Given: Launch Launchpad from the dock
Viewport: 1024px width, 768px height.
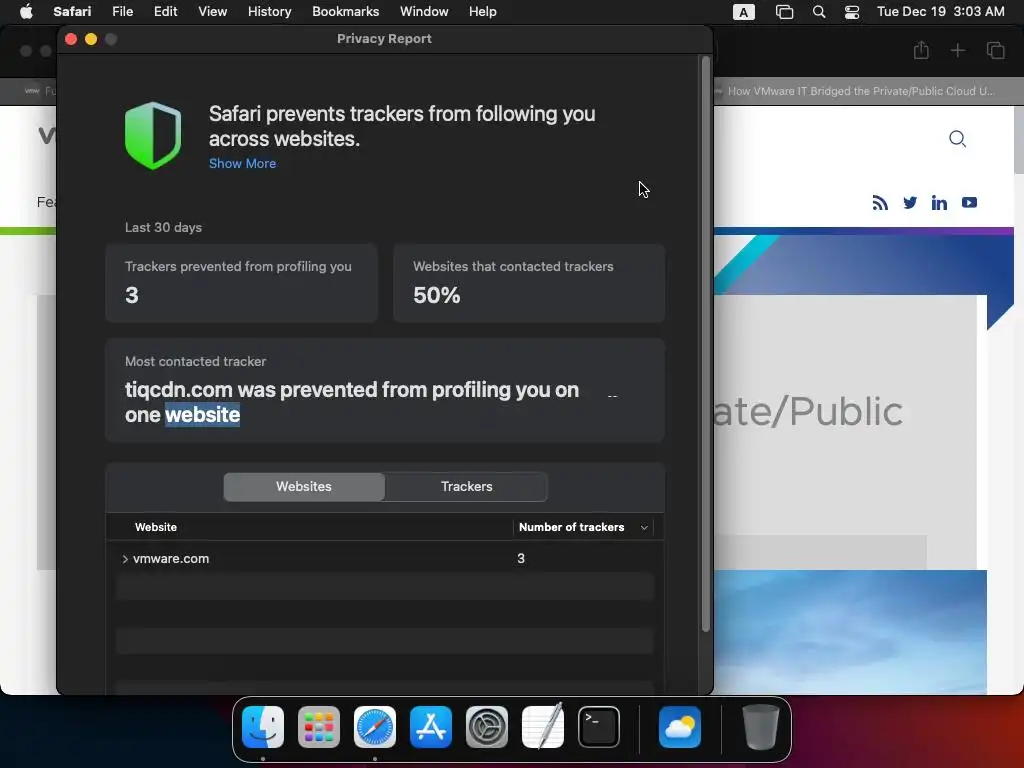Looking at the screenshot, I should (x=319, y=727).
